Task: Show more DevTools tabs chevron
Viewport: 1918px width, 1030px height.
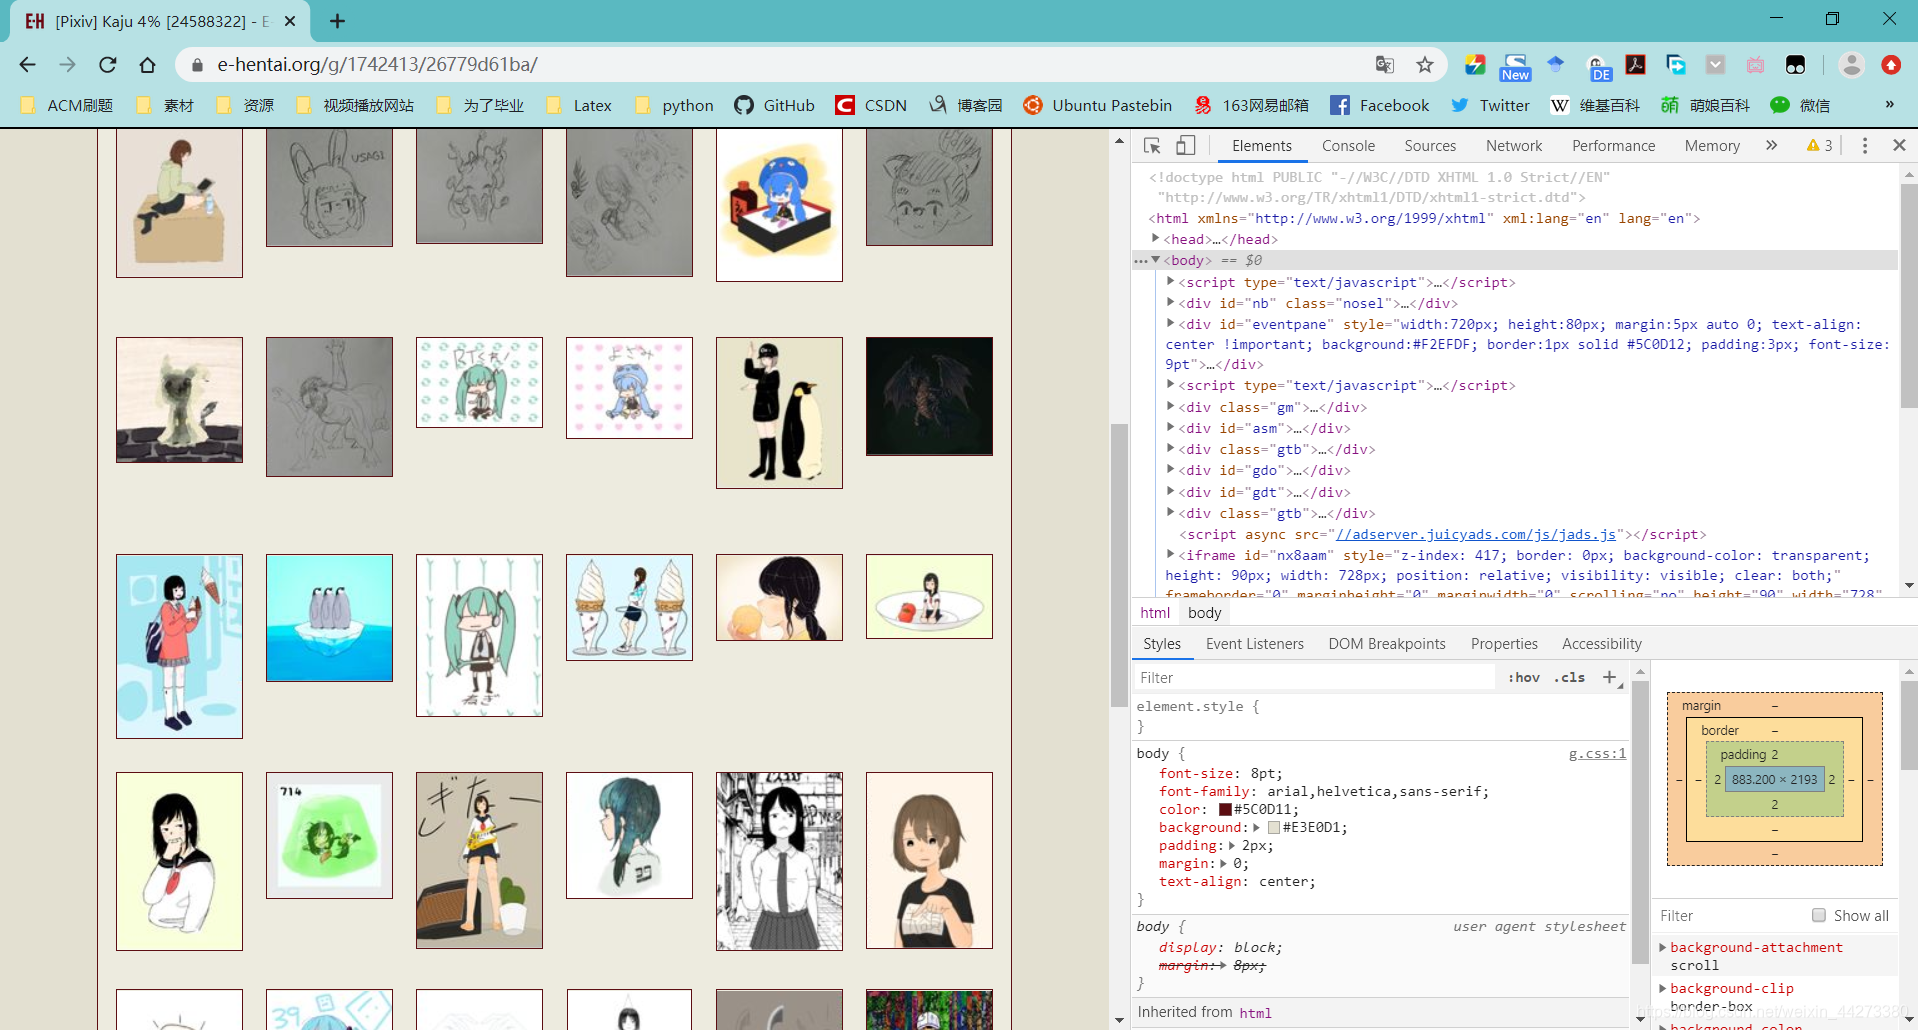Action: click(x=1771, y=146)
